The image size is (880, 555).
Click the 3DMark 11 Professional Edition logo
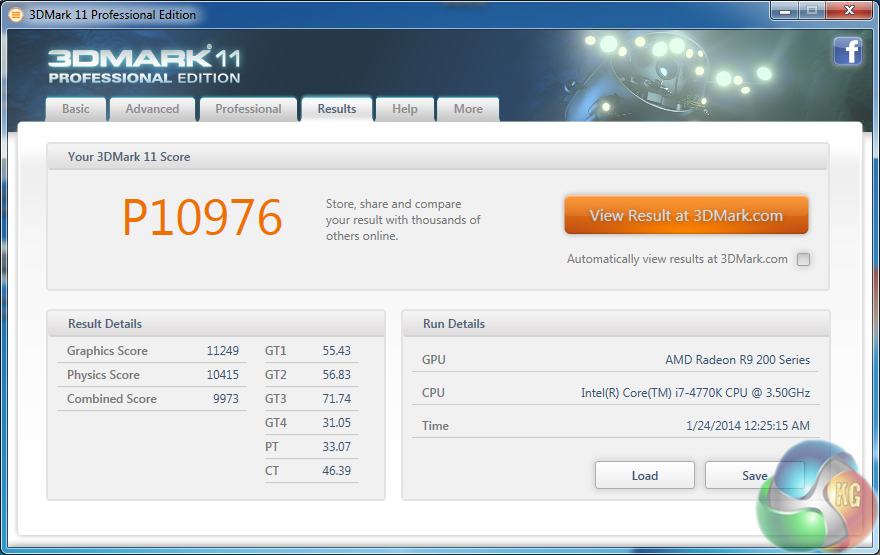tap(144, 66)
